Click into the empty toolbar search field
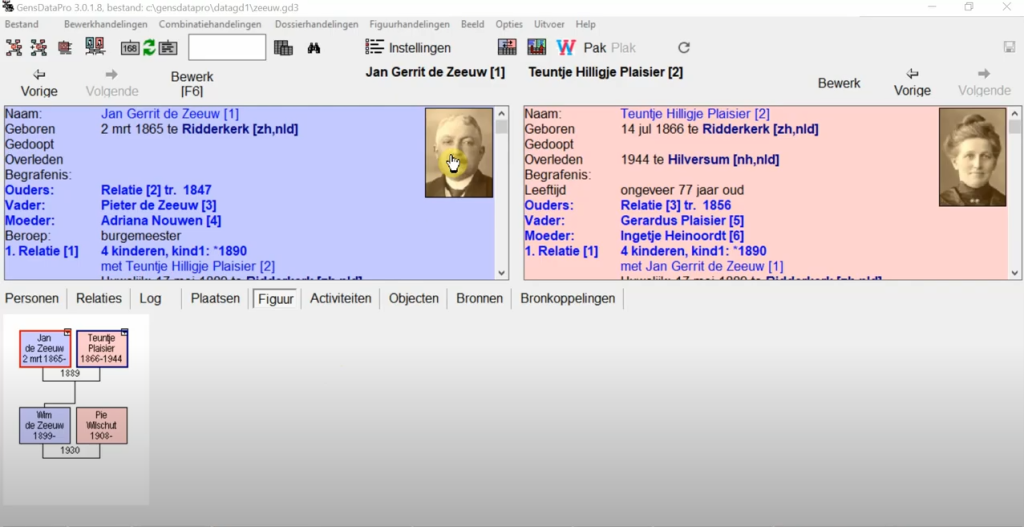Viewport: 1024px width, 527px height. tap(227, 48)
